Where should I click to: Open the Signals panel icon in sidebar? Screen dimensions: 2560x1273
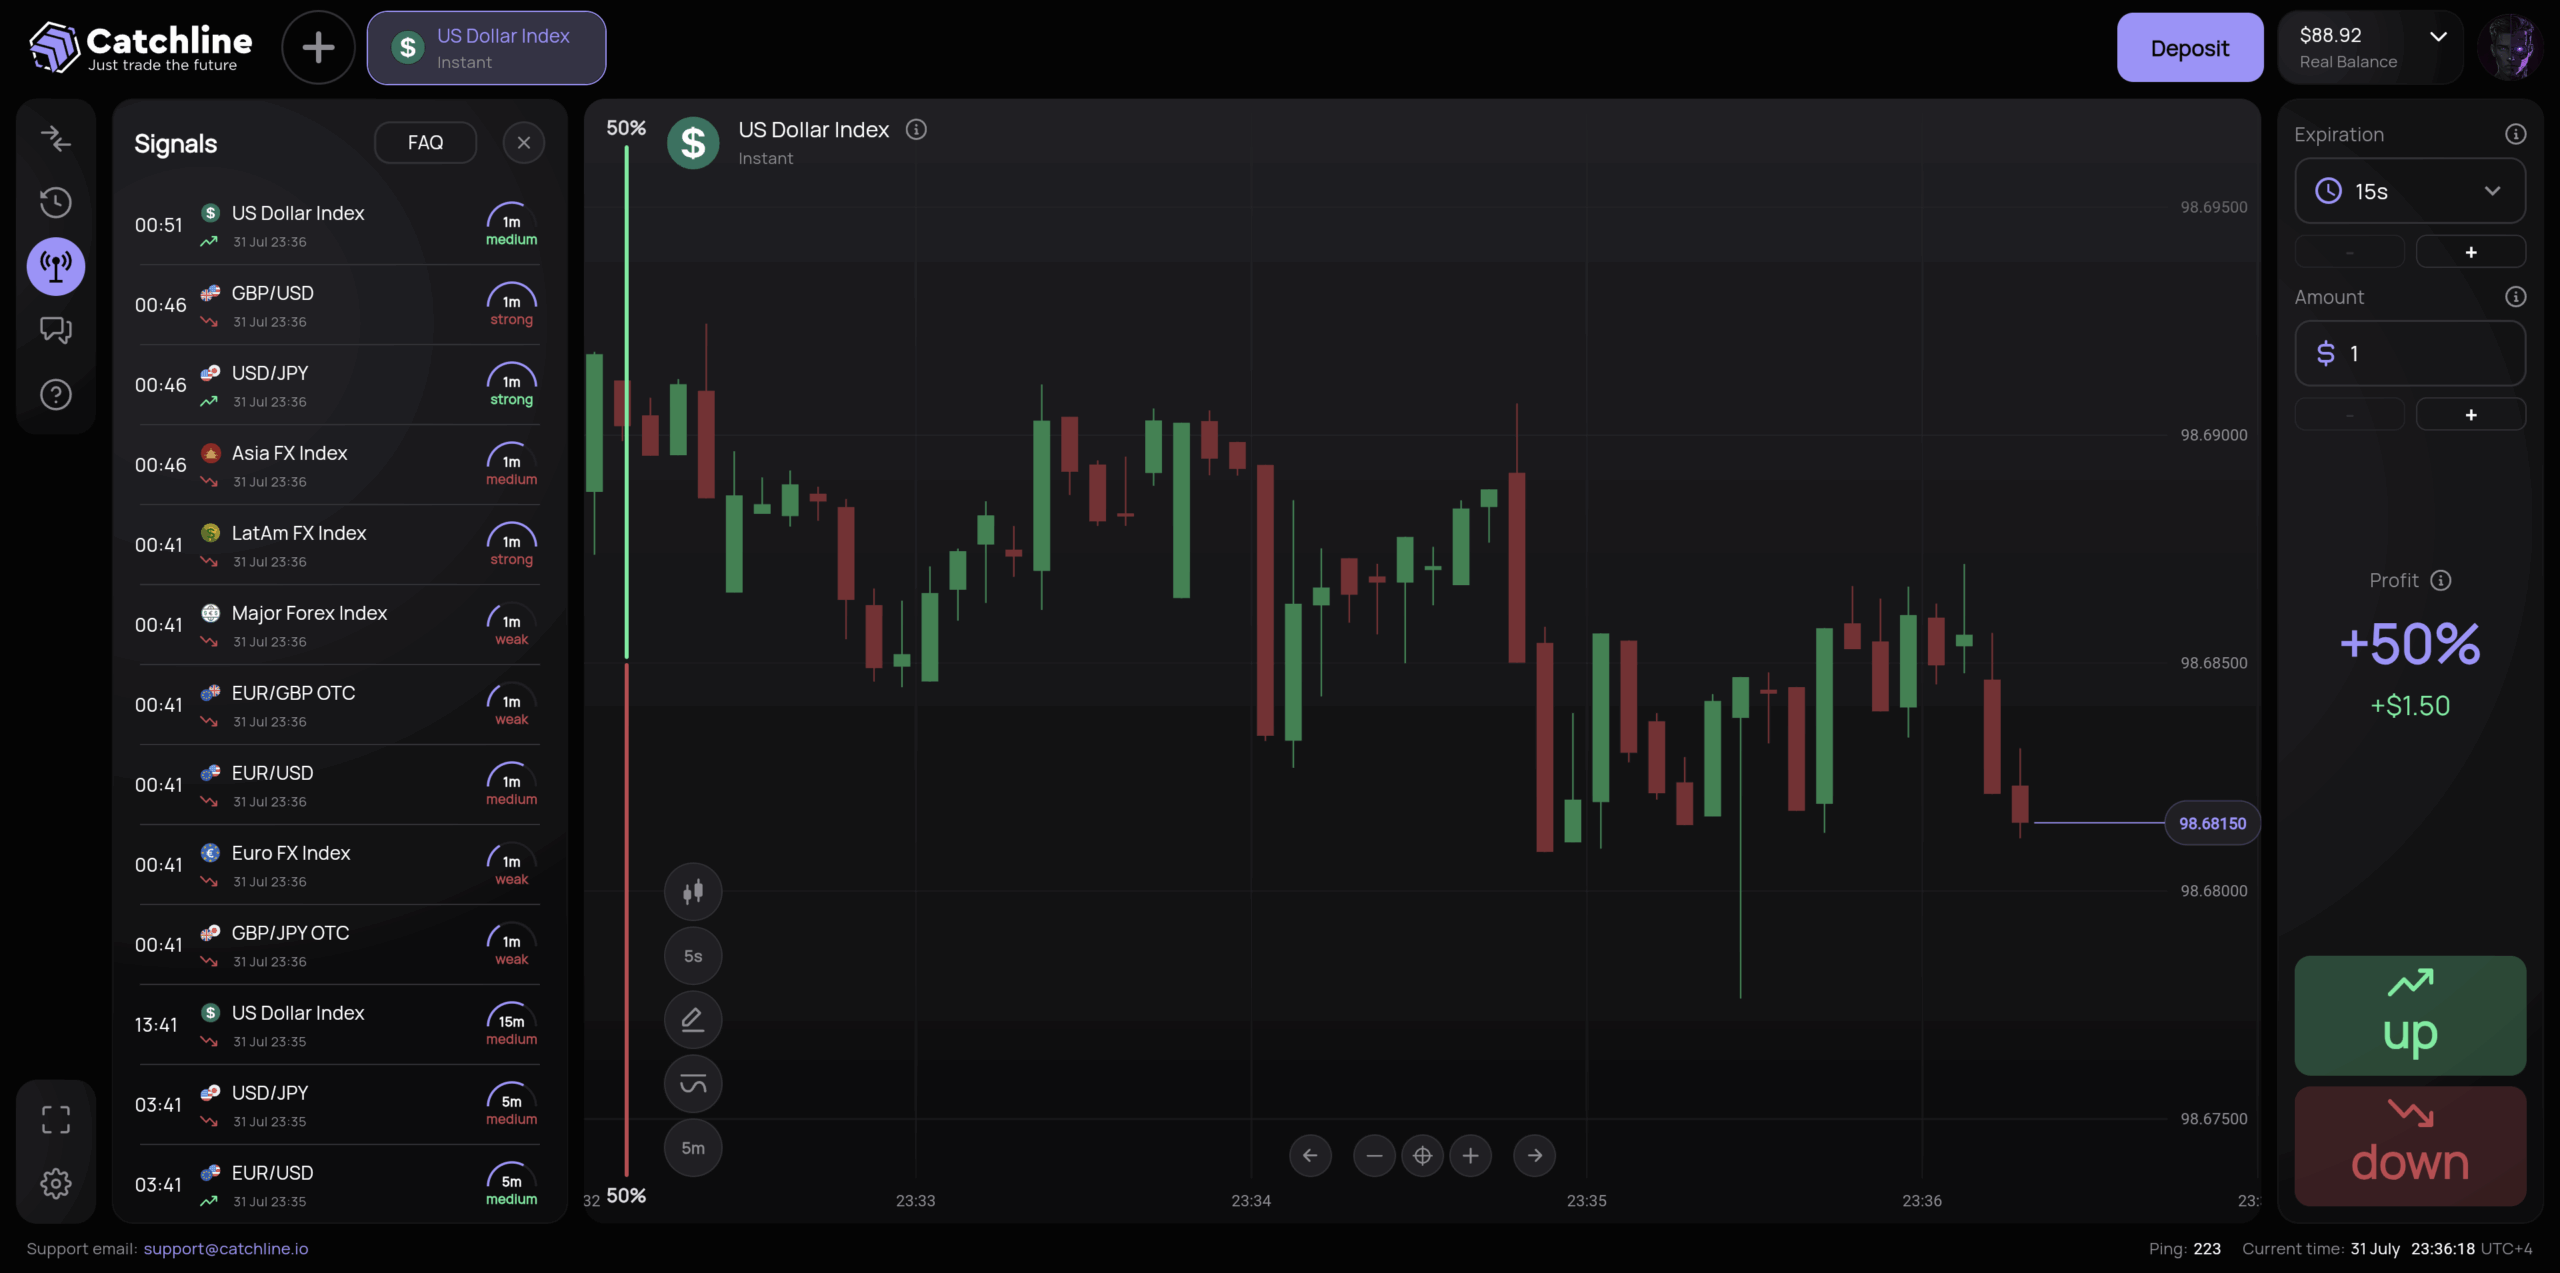[x=55, y=266]
